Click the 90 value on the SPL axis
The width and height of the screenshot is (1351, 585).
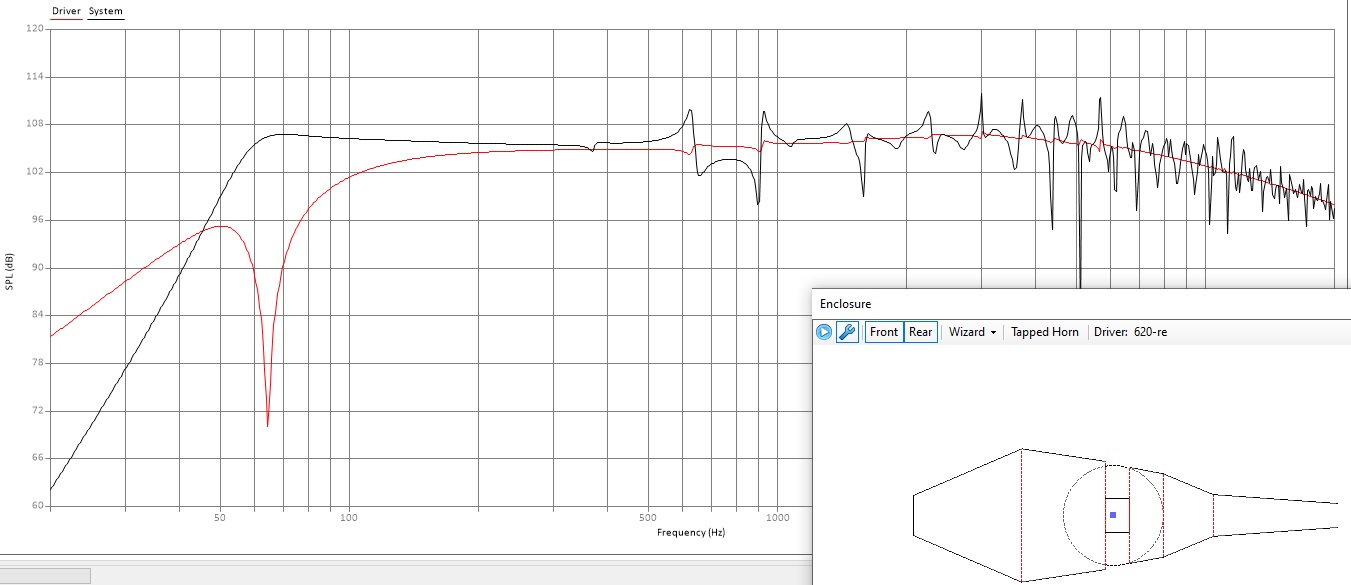click(38, 268)
